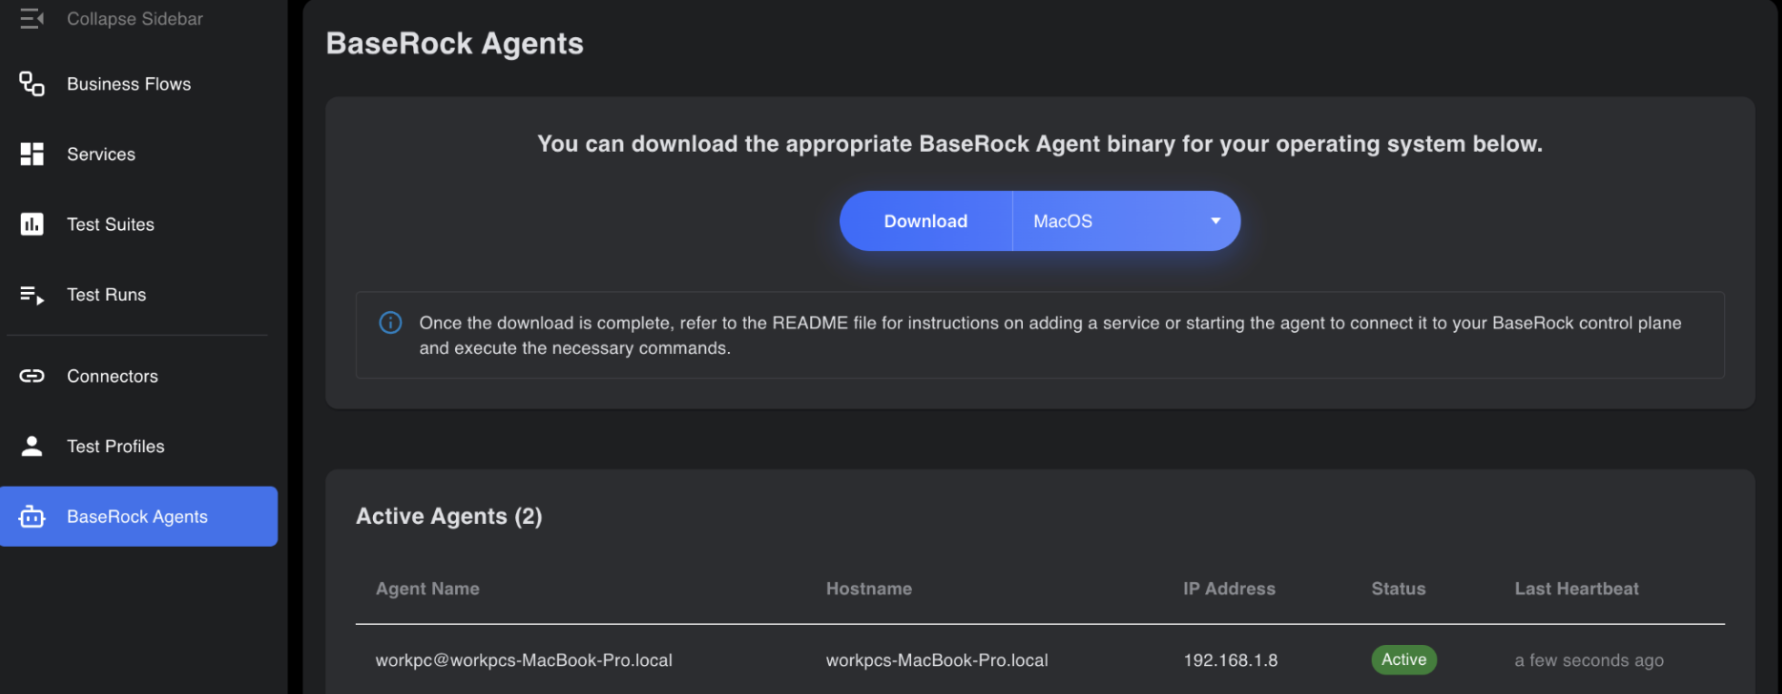The height and width of the screenshot is (694, 1782).
Task: Select Test Profiles in the sidebar
Action: tap(115, 446)
